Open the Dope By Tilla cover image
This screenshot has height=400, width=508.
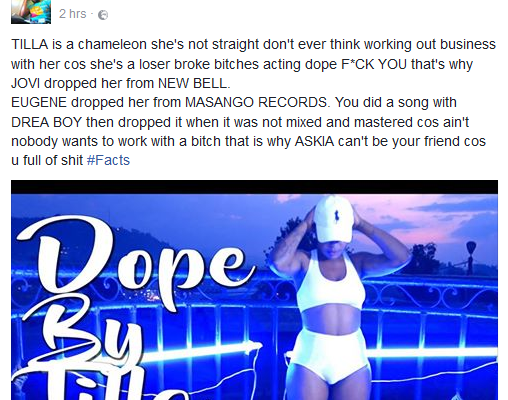click(254, 290)
